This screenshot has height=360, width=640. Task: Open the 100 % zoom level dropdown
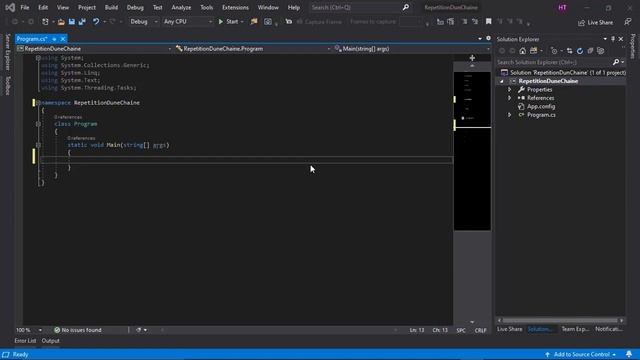point(29,330)
